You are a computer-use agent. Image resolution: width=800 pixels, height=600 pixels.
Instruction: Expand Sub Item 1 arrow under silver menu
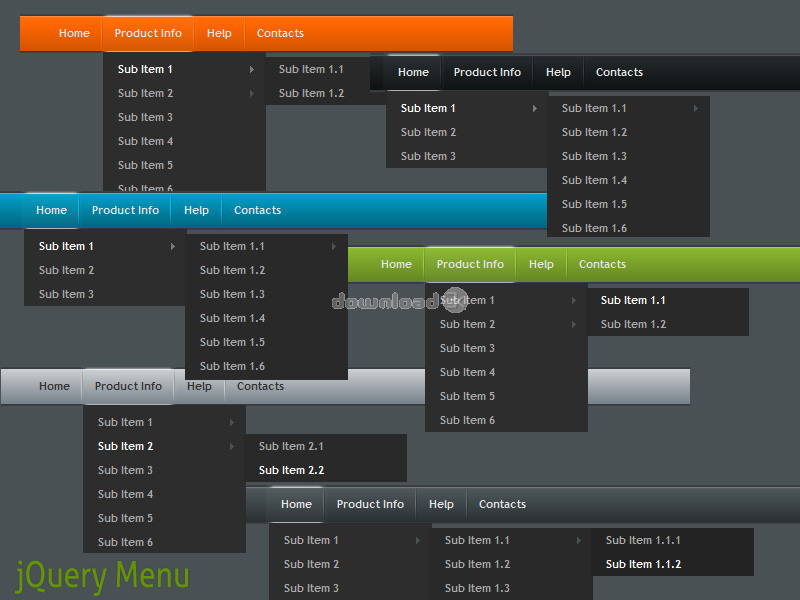pos(232,422)
